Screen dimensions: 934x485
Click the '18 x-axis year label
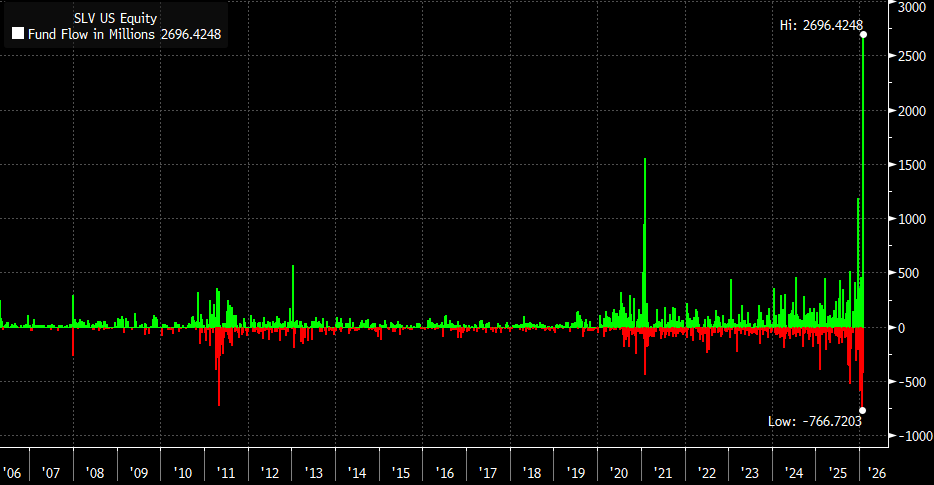[x=531, y=473]
